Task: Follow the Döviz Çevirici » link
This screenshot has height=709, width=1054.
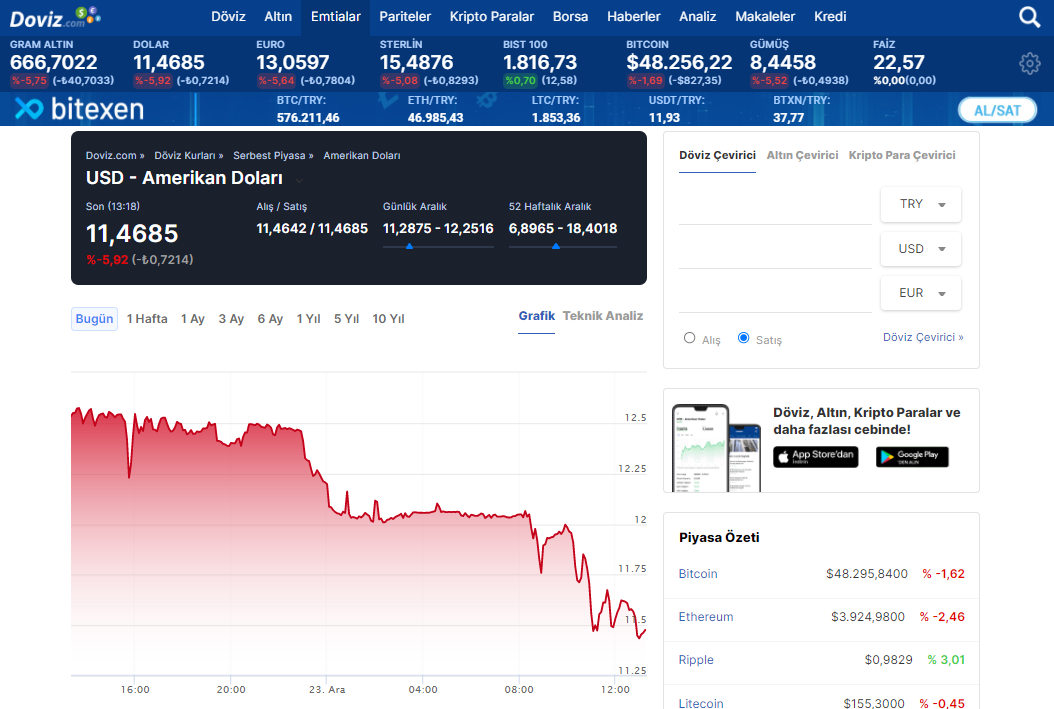Action: pos(922,338)
